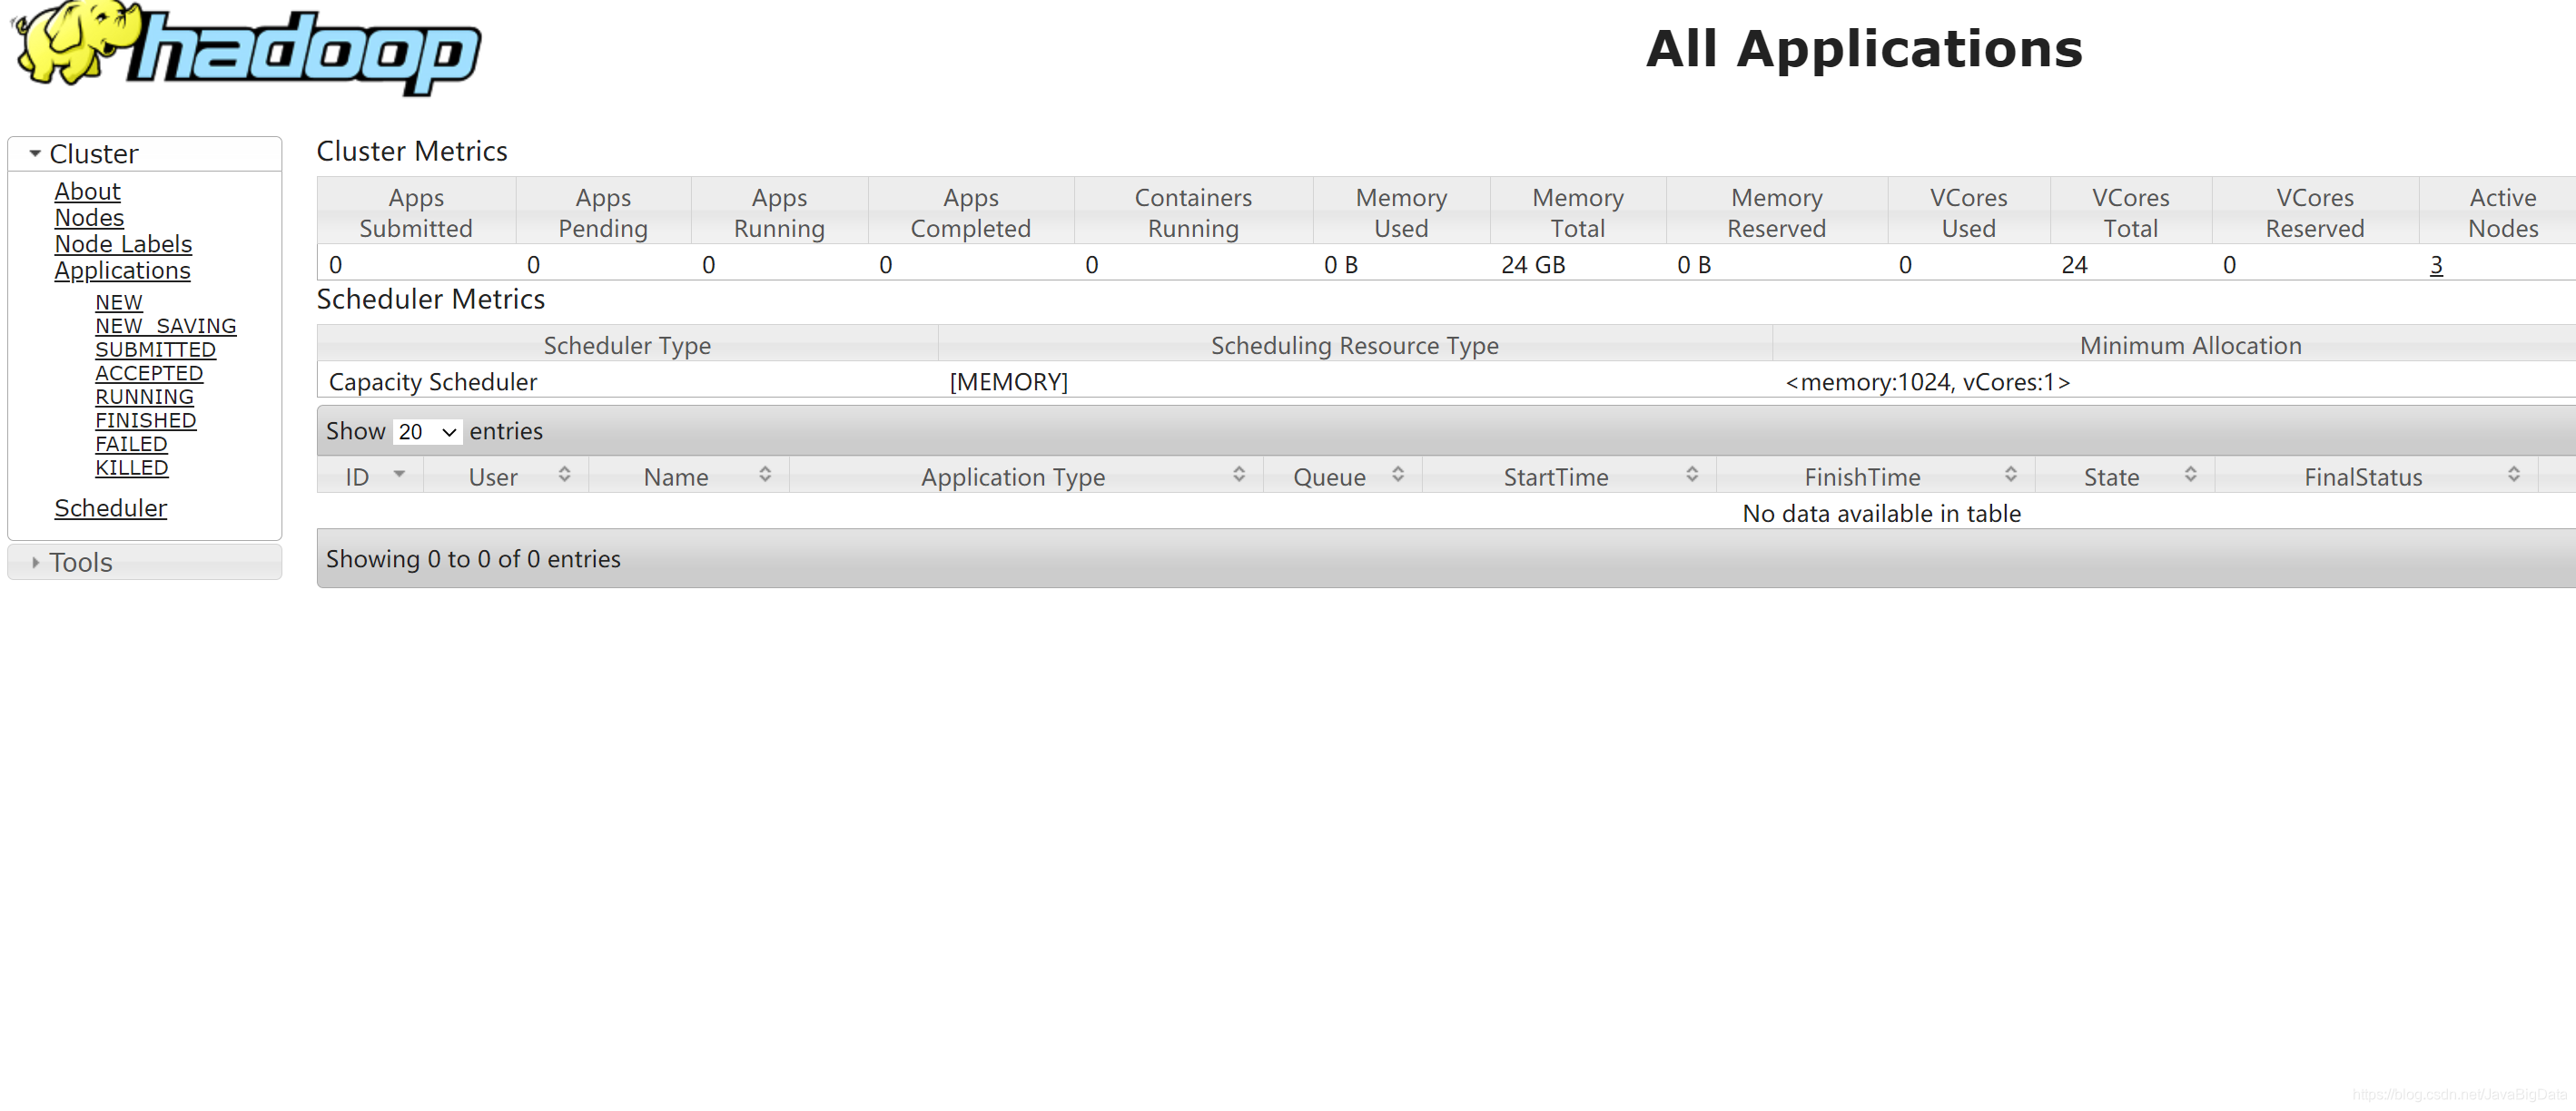Screen dimensions: 2576x1111
Task: Sort table by ID column arrow
Action: coord(399,474)
